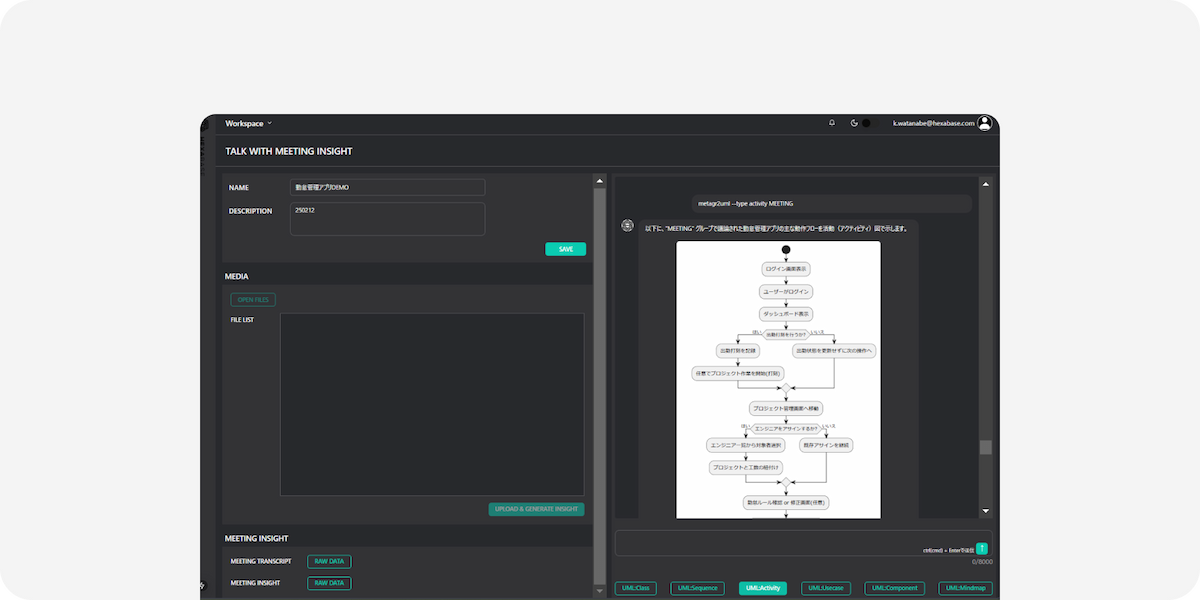The height and width of the screenshot is (600, 1200).
Task: Click the lightning icon at sidebar bottom
Action: tap(203, 586)
